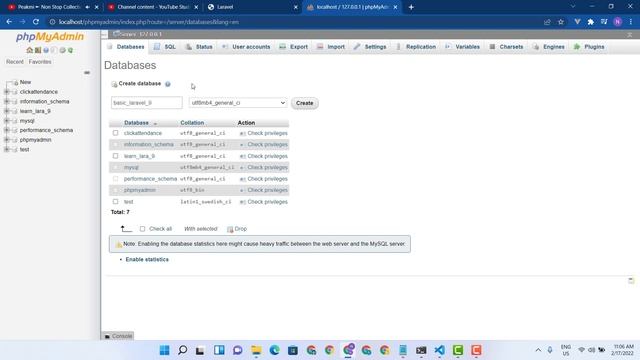Open the Status tab
Viewport: 640px width, 360px height.
pyautogui.click(x=200, y=47)
